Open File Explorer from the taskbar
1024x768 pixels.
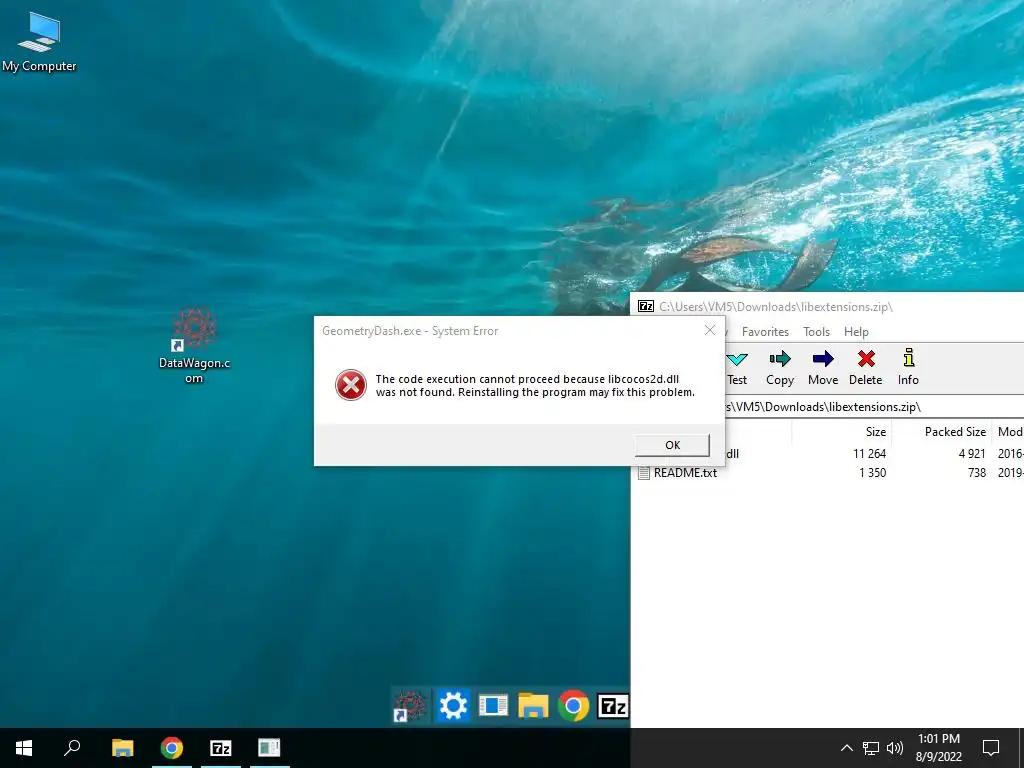coord(122,748)
